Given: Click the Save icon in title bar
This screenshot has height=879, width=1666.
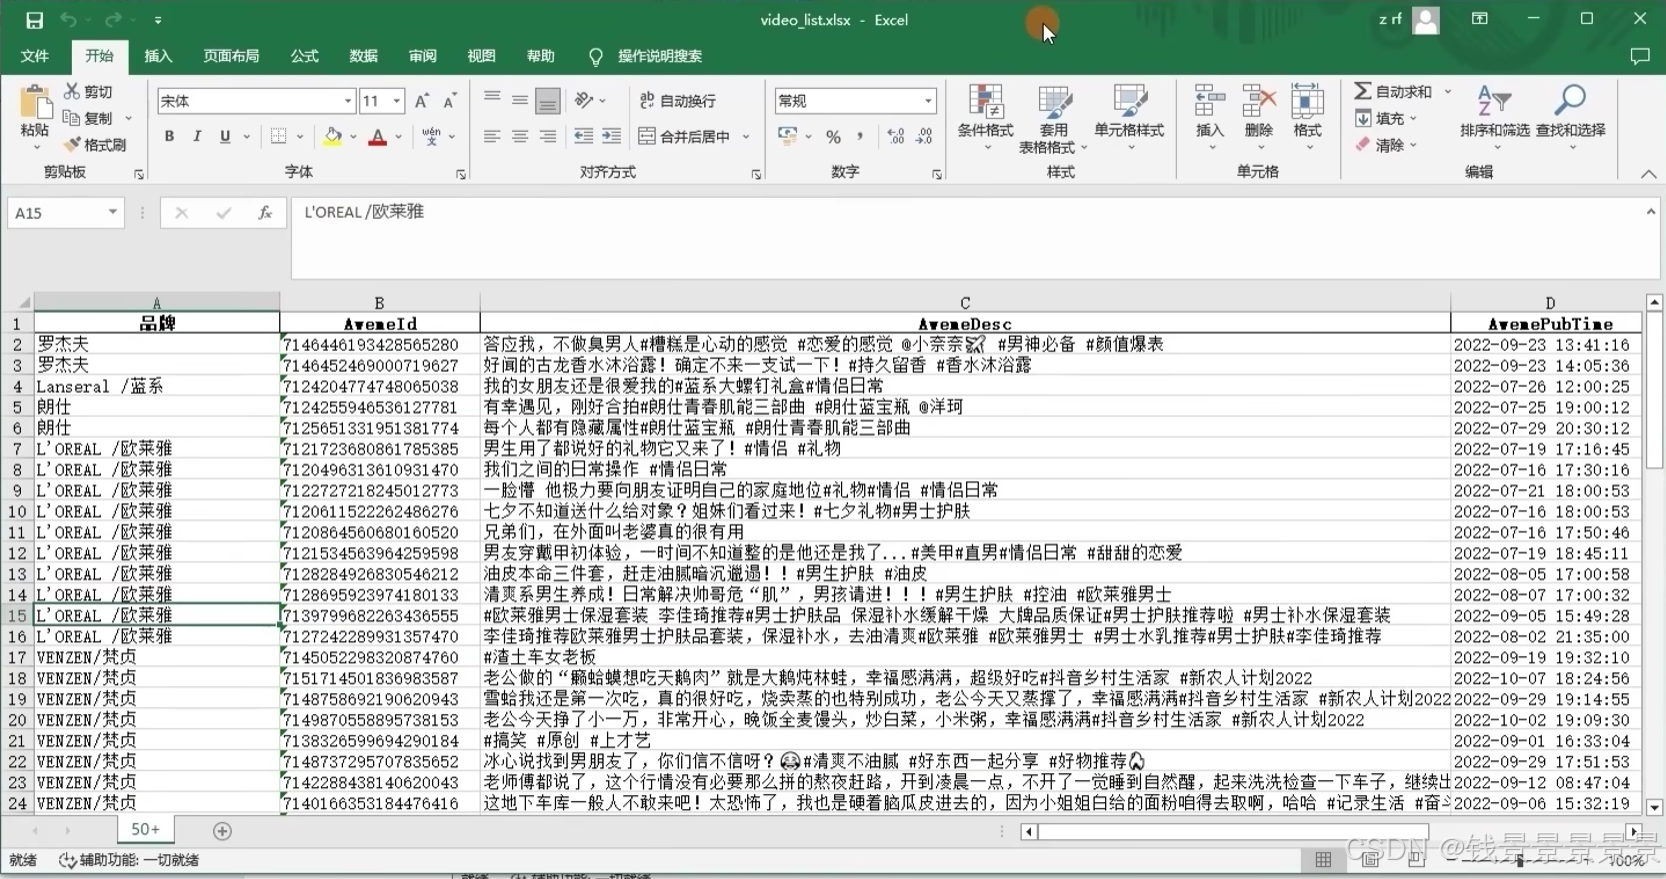Looking at the screenshot, I should point(34,20).
